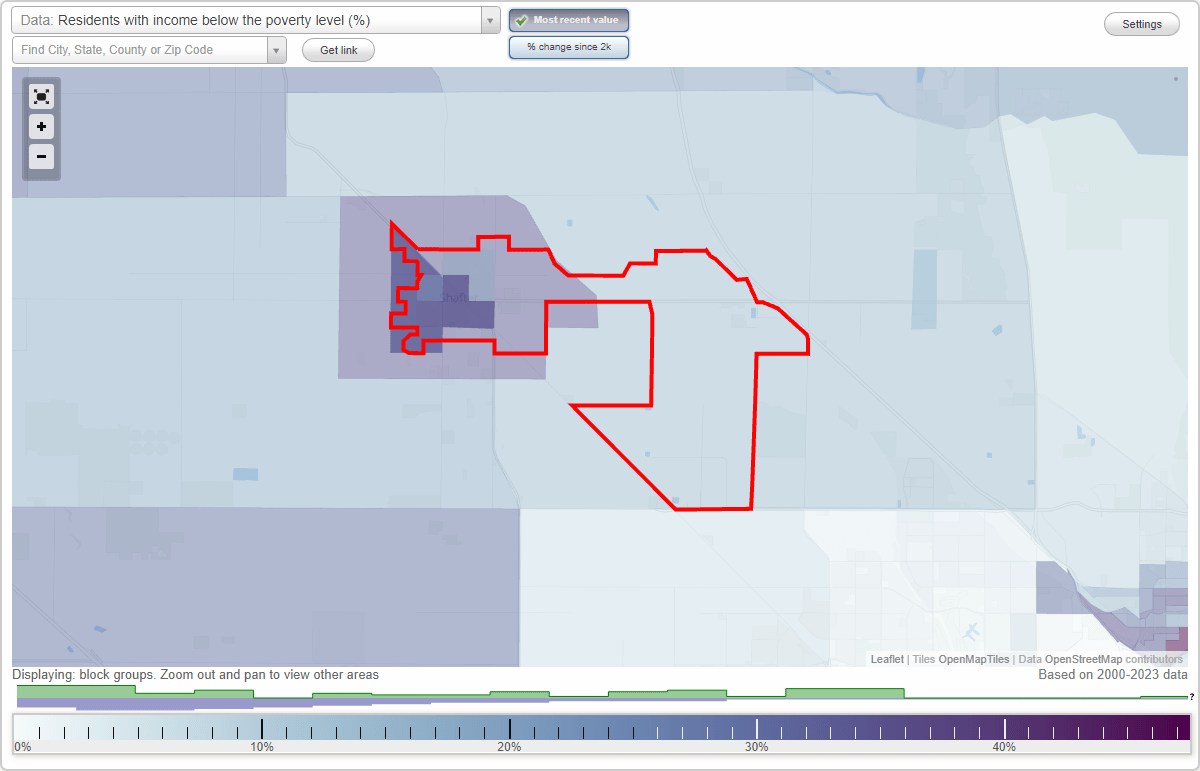This screenshot has height=771, width=1200.
Task: Enable the '% change since 2k' view
Action: tap(569, 46)
